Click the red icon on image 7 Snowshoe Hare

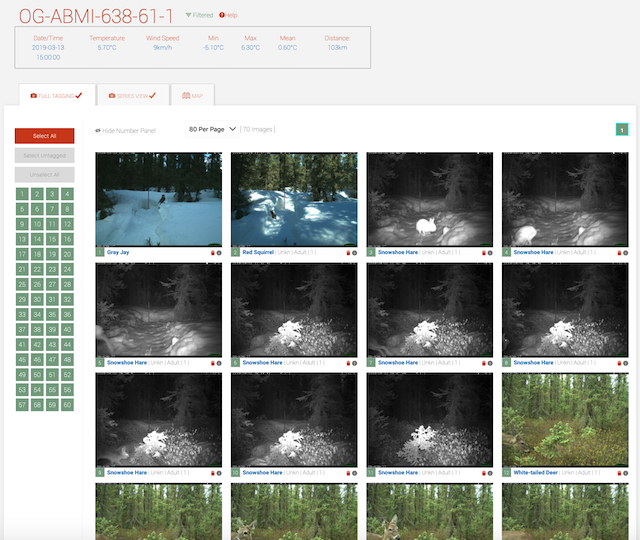(x=484, y=363)
